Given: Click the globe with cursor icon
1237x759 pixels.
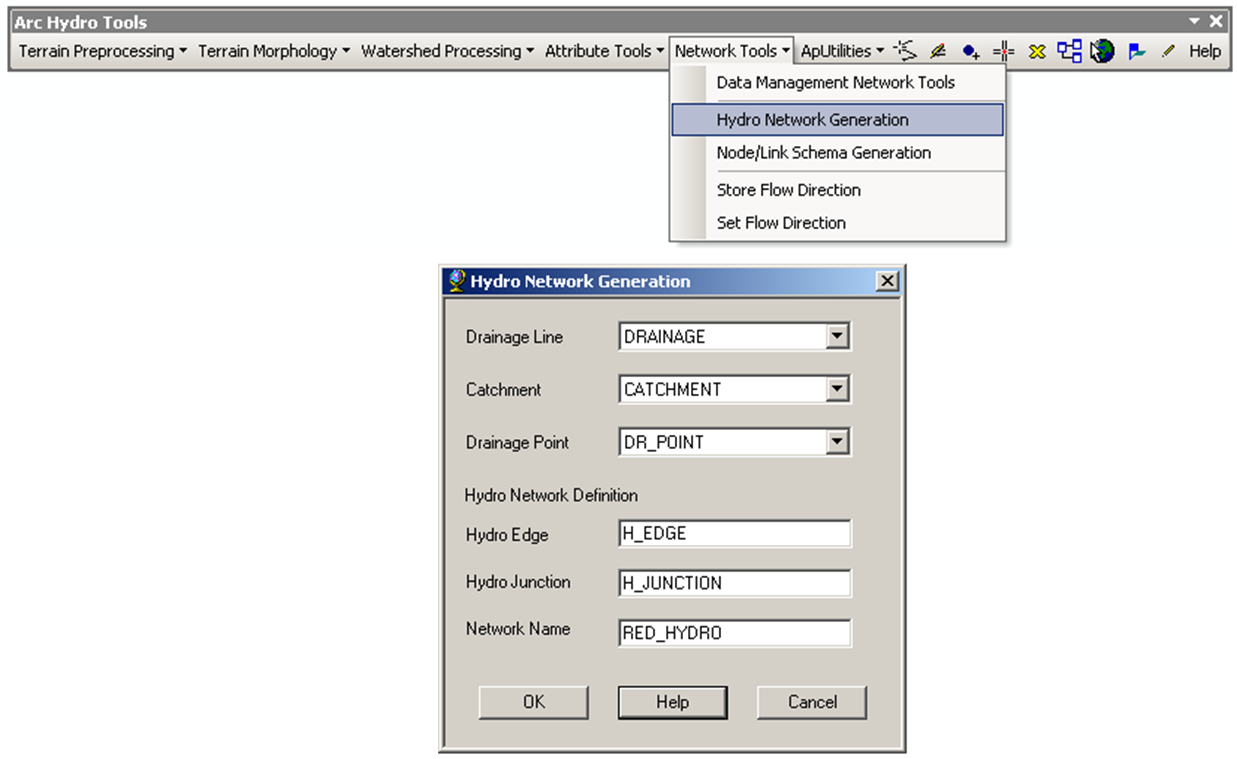Looking at the screenshot, I should click(1102, 51).
